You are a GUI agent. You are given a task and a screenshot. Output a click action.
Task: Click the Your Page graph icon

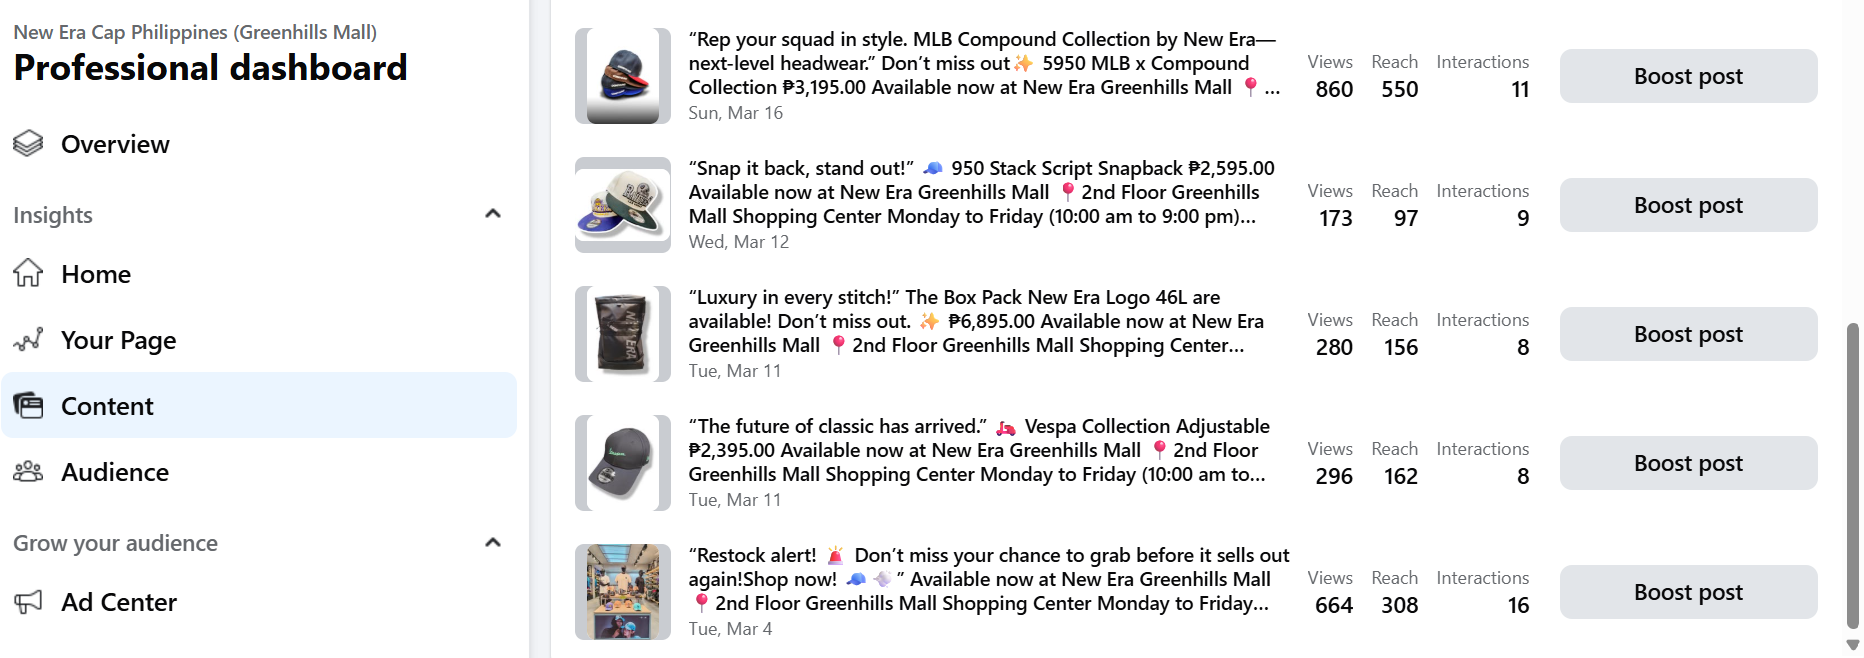coord(28,340)
